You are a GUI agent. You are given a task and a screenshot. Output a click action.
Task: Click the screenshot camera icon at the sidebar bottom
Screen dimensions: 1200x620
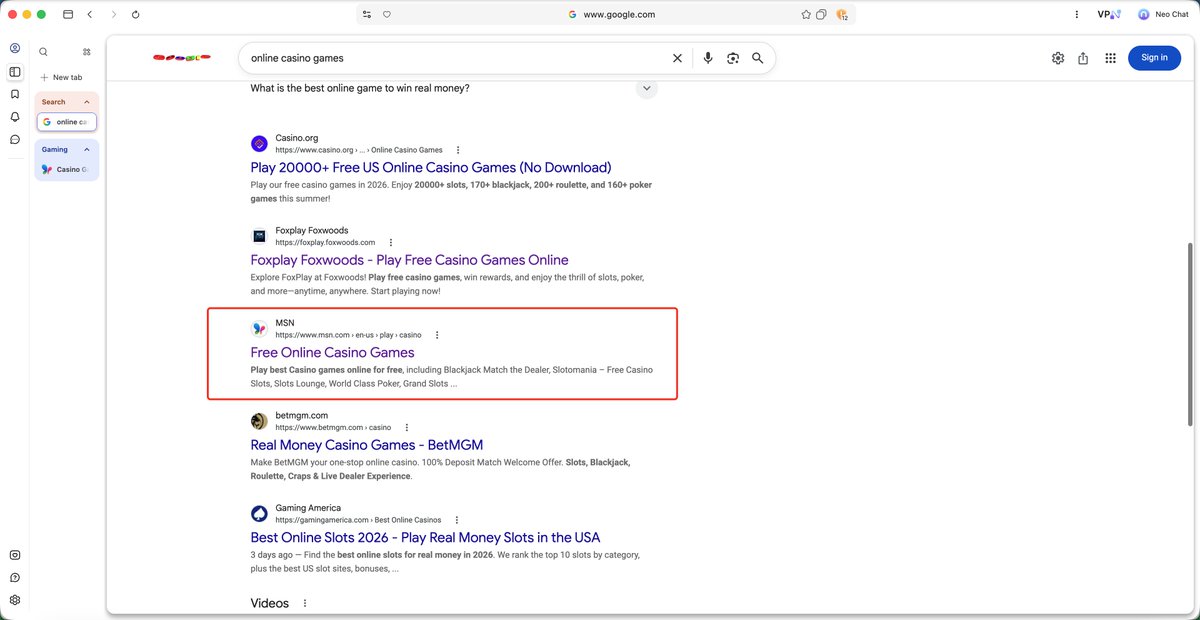click(15, 555)
